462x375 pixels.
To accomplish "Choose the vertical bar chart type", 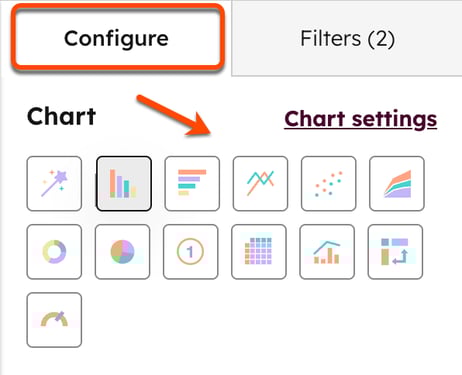I will tap(124, 184).
